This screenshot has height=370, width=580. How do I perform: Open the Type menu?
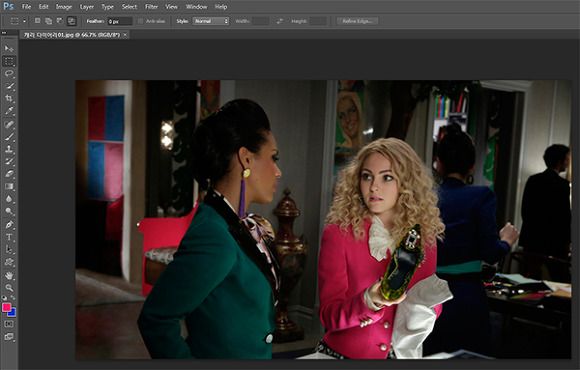click(x=107, y=7)
